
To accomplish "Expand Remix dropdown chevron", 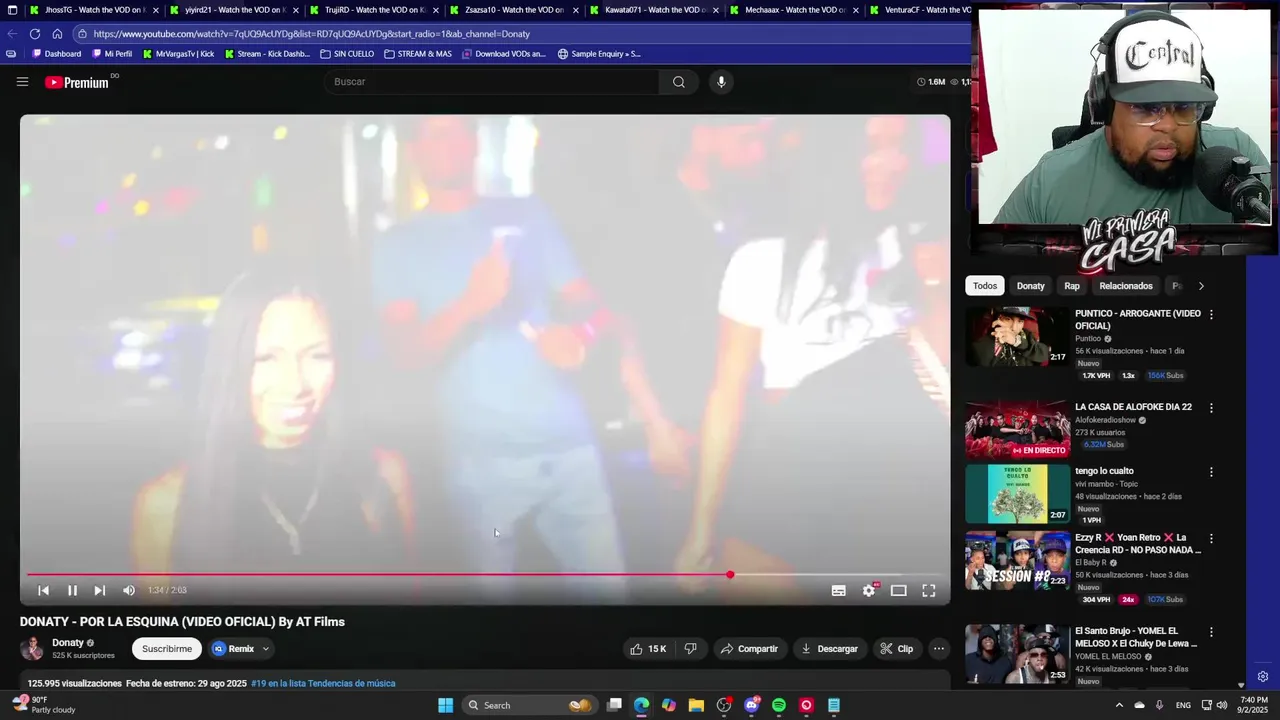I will click(x=266, y=649).
